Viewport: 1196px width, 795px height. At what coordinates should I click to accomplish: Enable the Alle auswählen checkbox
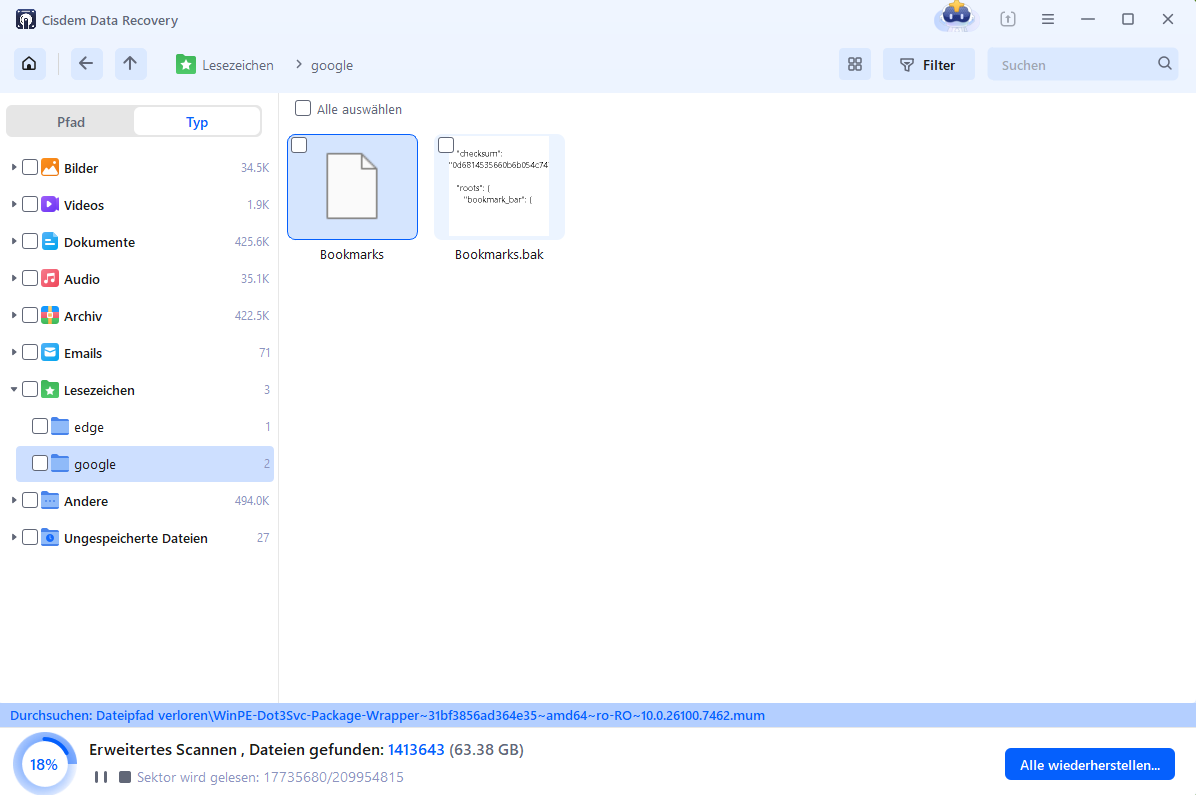(x=301, y=108)
